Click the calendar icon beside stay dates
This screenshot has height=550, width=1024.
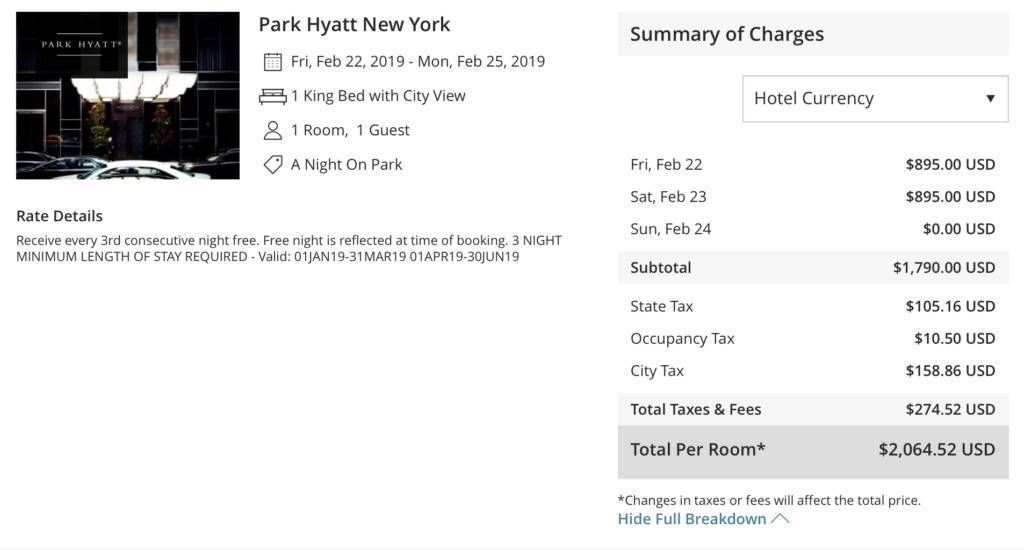[272, 62]
